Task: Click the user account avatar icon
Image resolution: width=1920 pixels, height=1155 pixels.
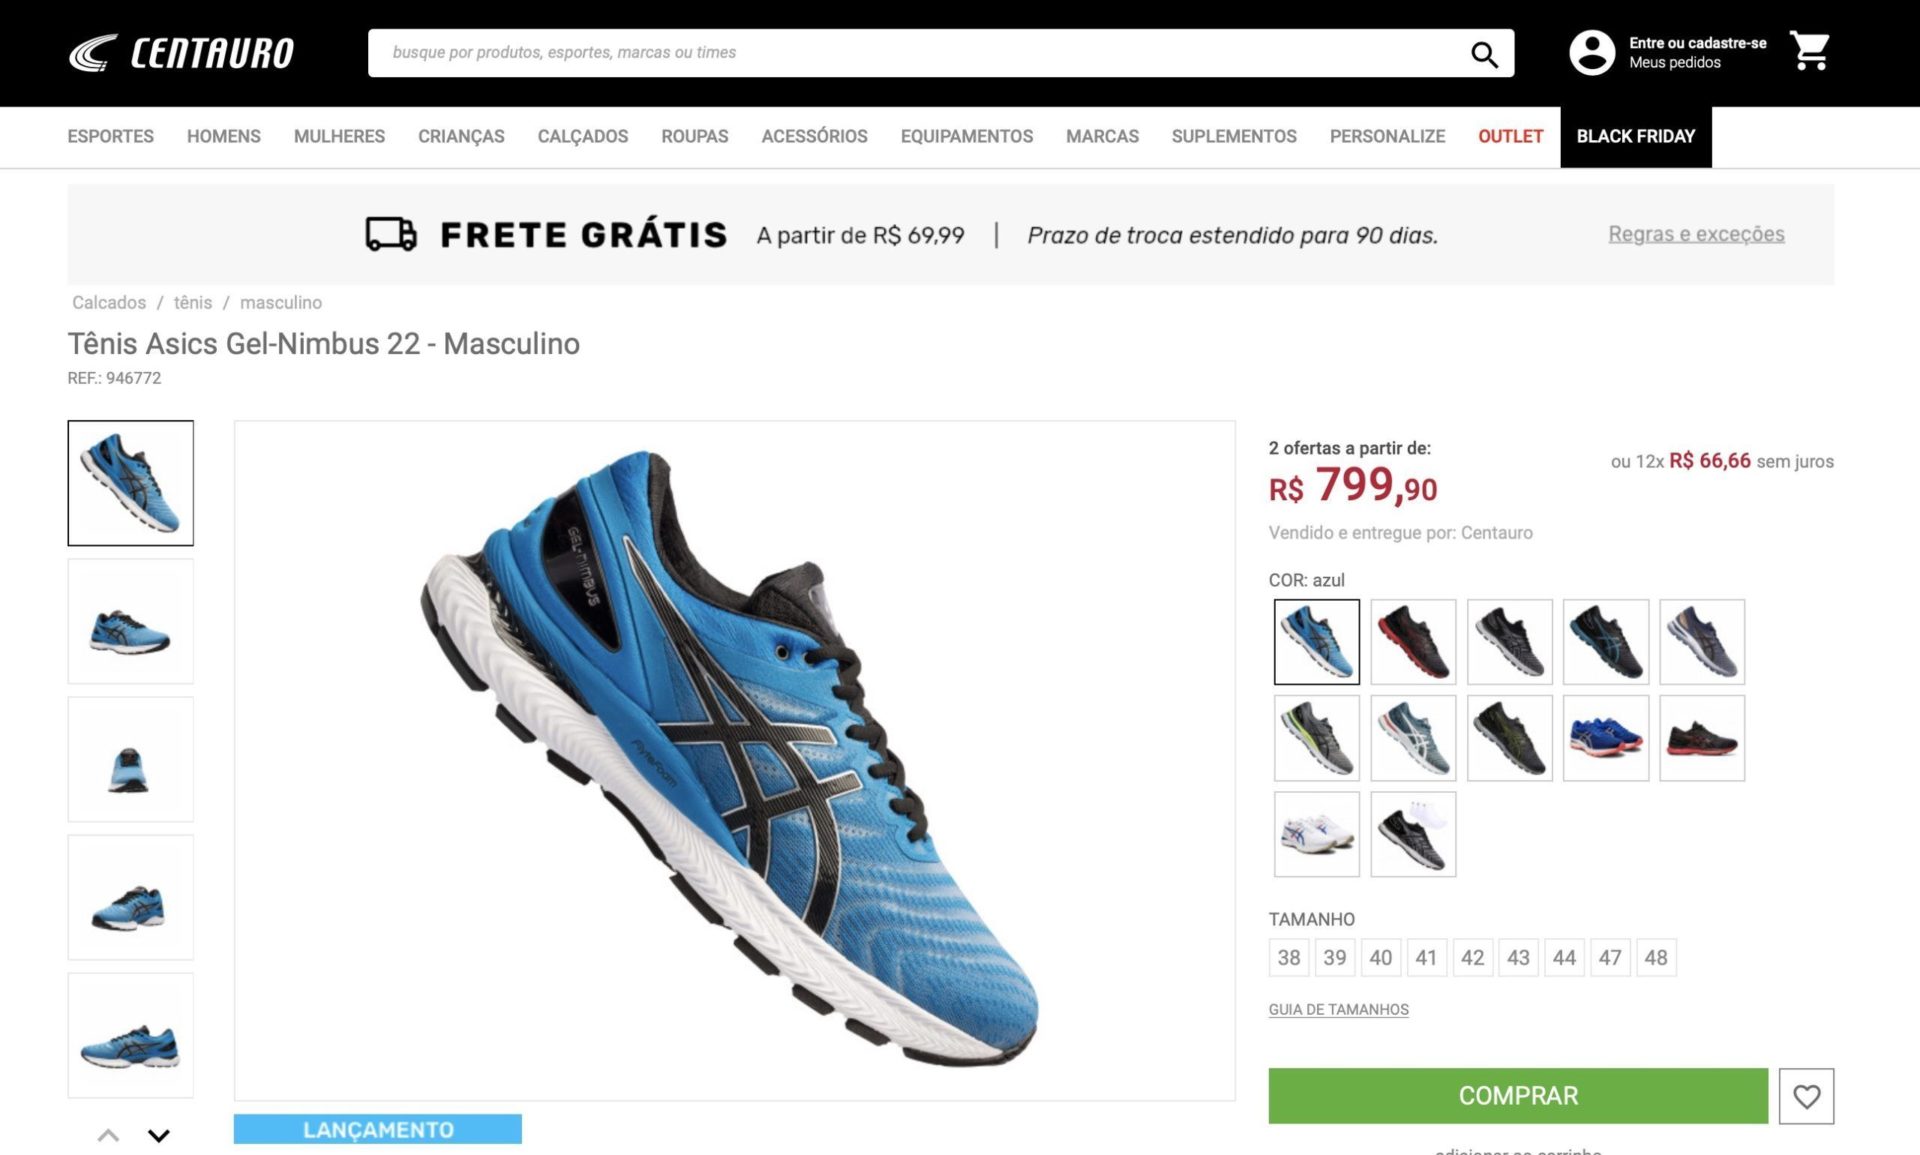Action: pyautogui.click(x=1592, y=53)
